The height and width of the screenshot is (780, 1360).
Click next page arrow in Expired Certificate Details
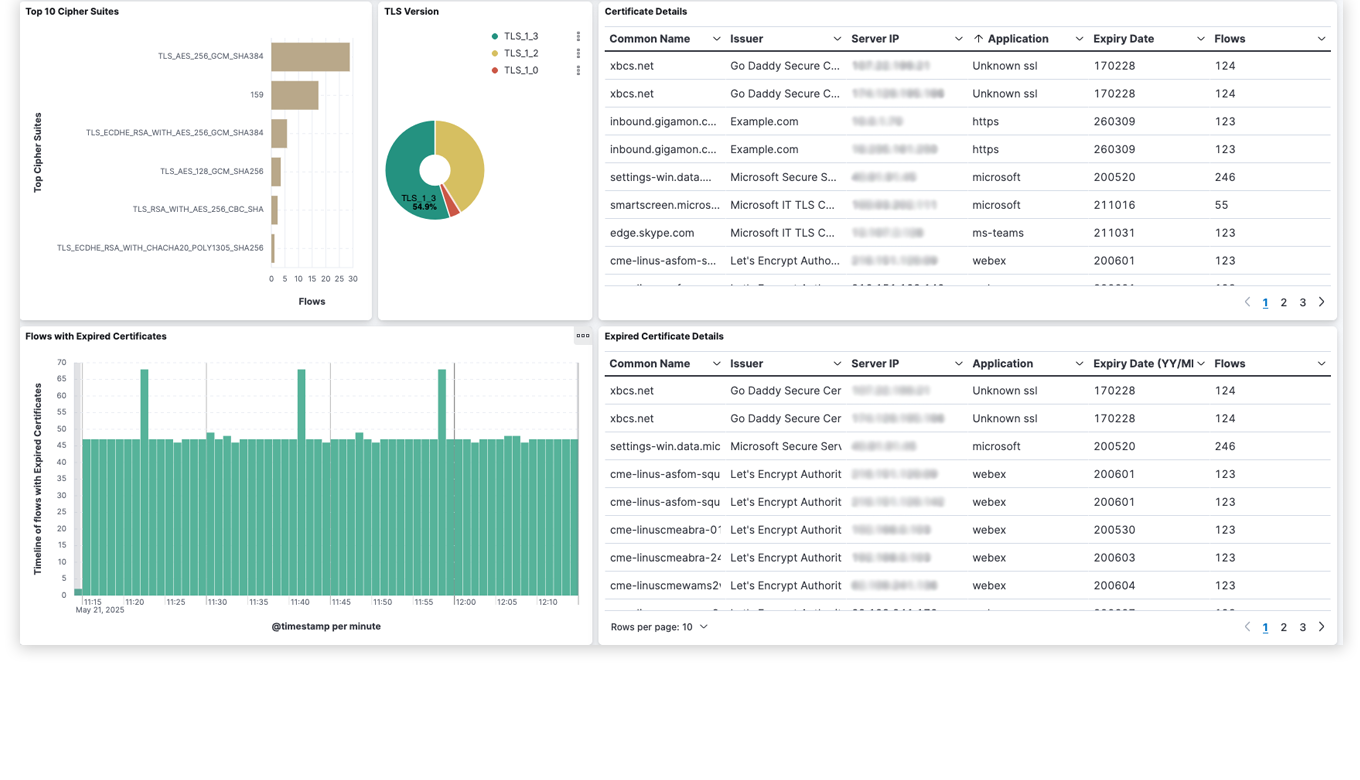tap(1321, 627)
